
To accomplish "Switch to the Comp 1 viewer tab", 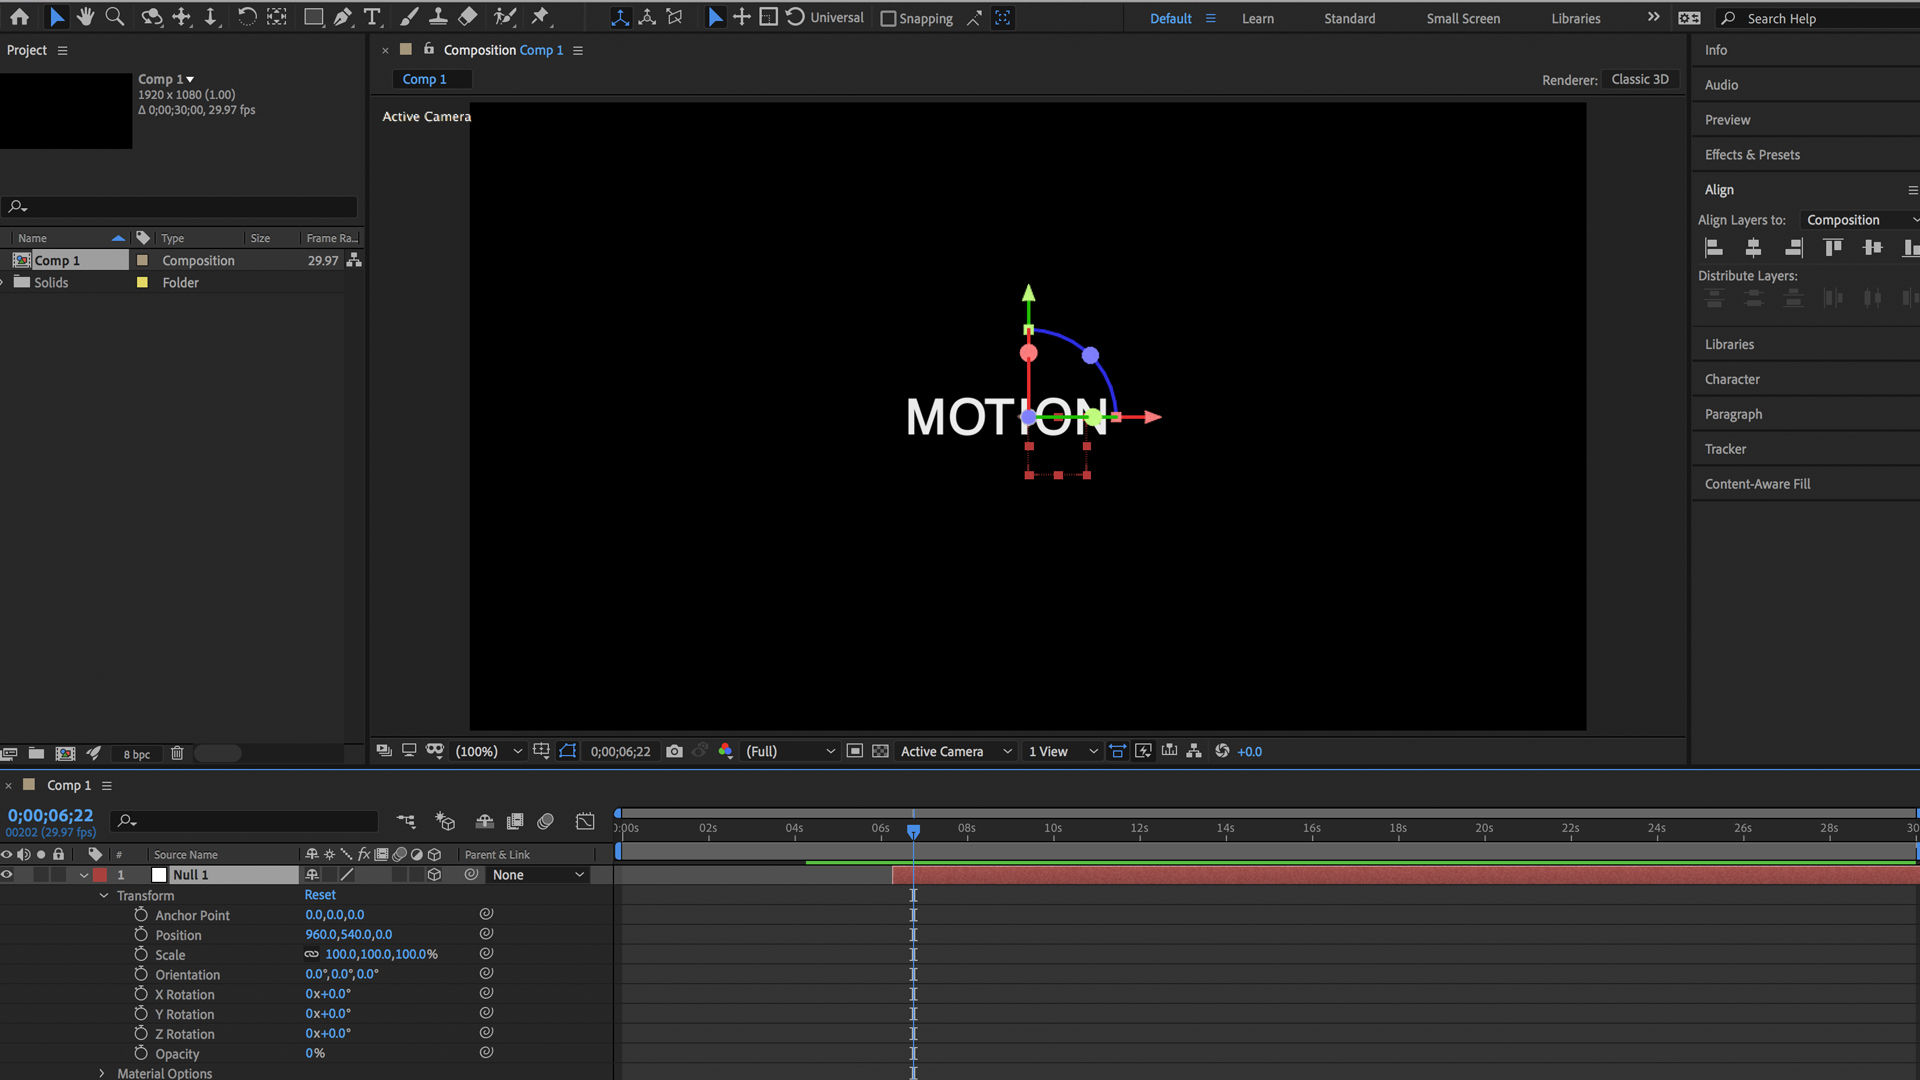I will click(x=425, y=79).
